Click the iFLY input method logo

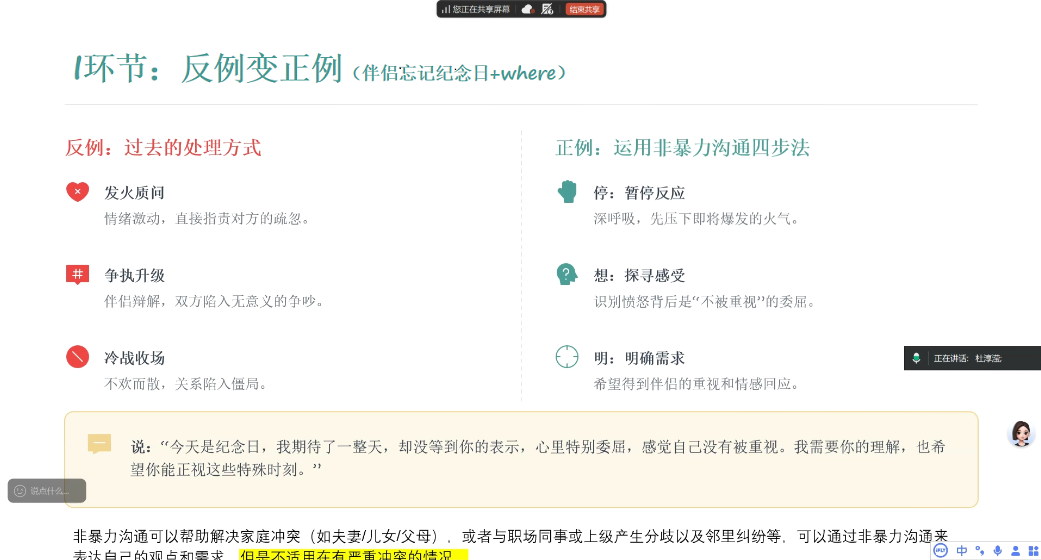(x=941, y=551)
